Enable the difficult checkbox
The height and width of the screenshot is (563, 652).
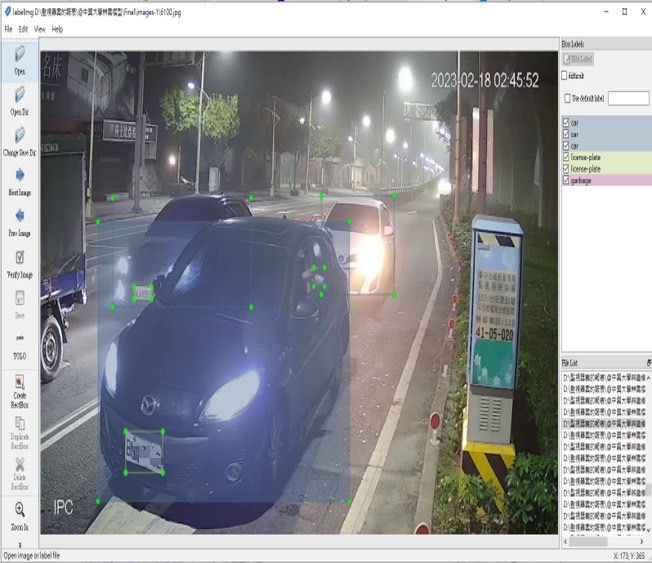566,75
